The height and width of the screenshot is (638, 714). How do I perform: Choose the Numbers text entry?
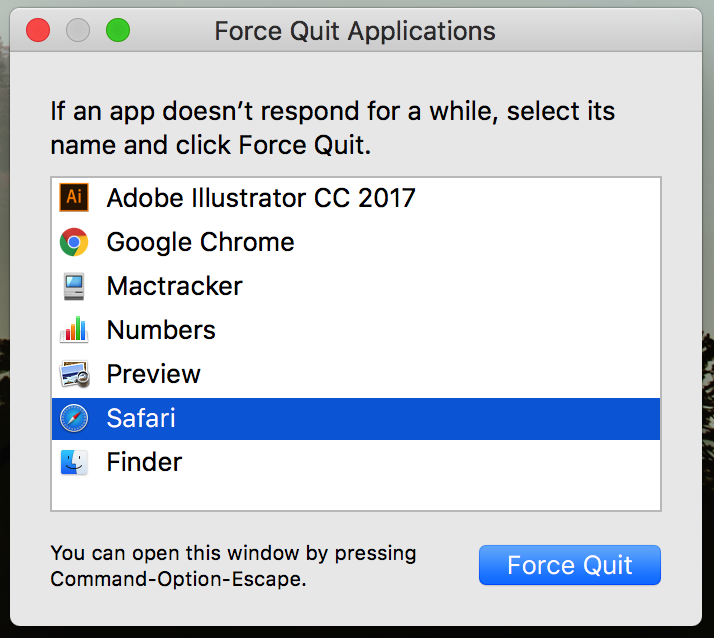(161, 330)
